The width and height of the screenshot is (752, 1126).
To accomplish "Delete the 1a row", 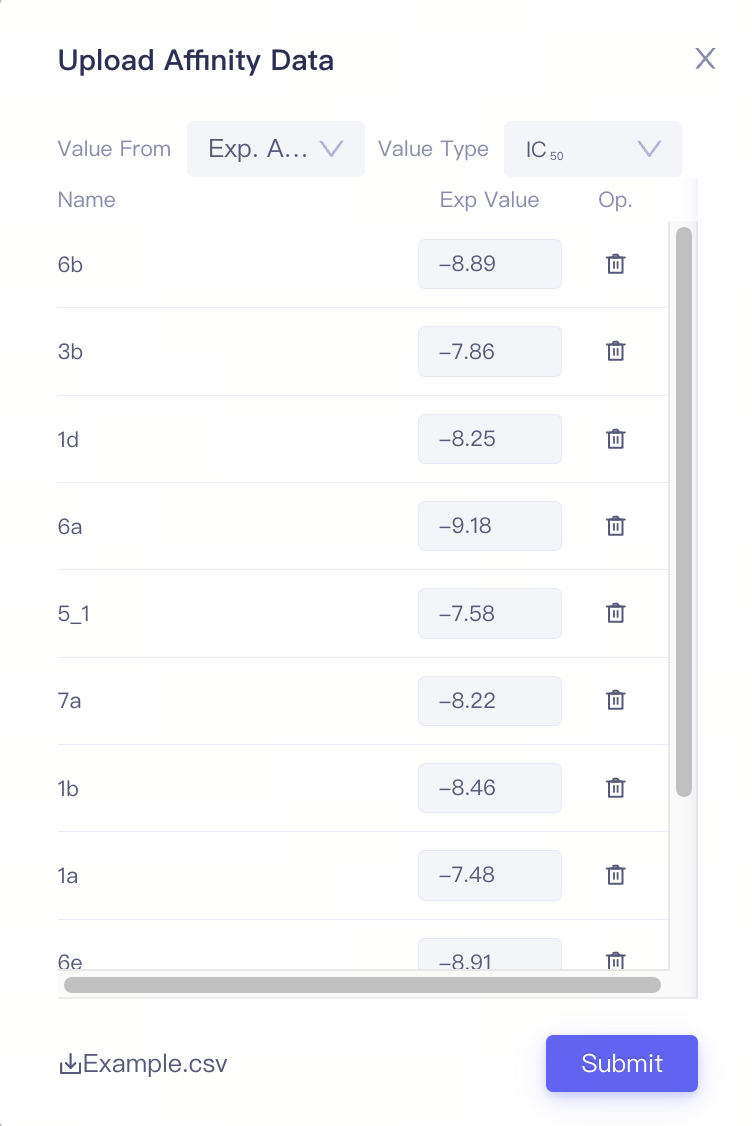I will pyautogui.click(x=616, y=875).
